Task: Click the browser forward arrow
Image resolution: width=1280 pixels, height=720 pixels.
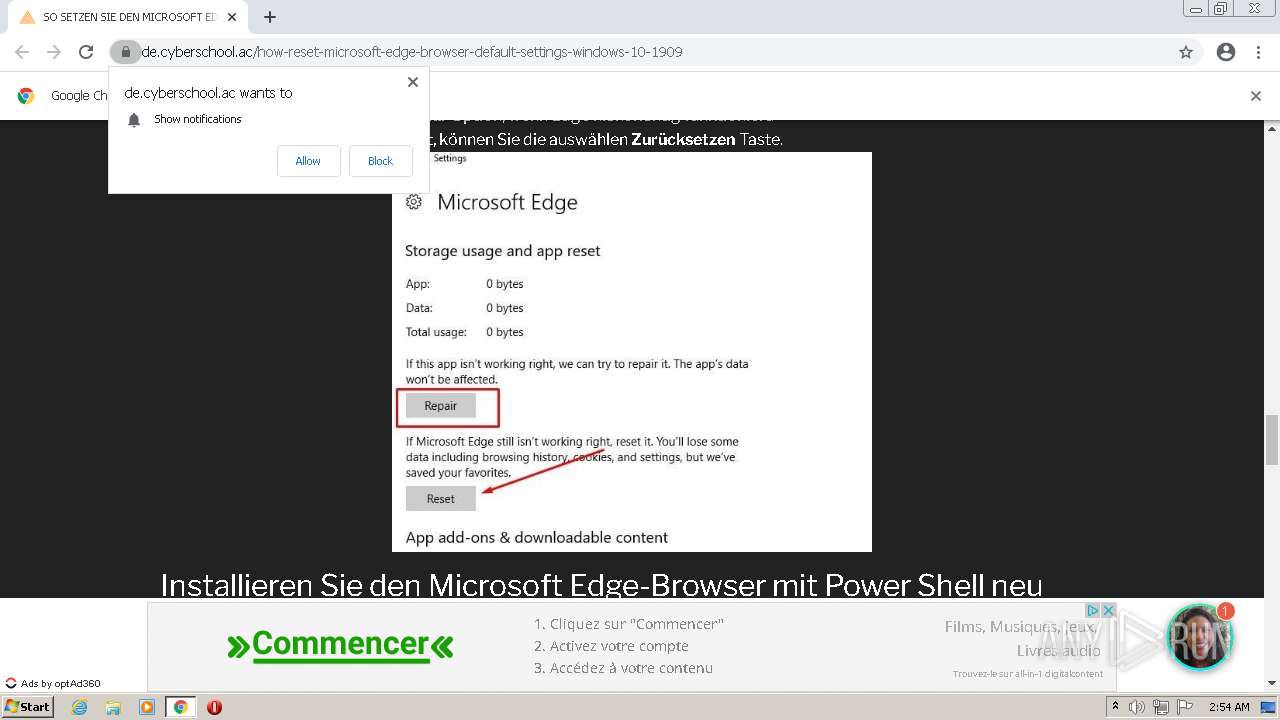Action: pos(54,52)
